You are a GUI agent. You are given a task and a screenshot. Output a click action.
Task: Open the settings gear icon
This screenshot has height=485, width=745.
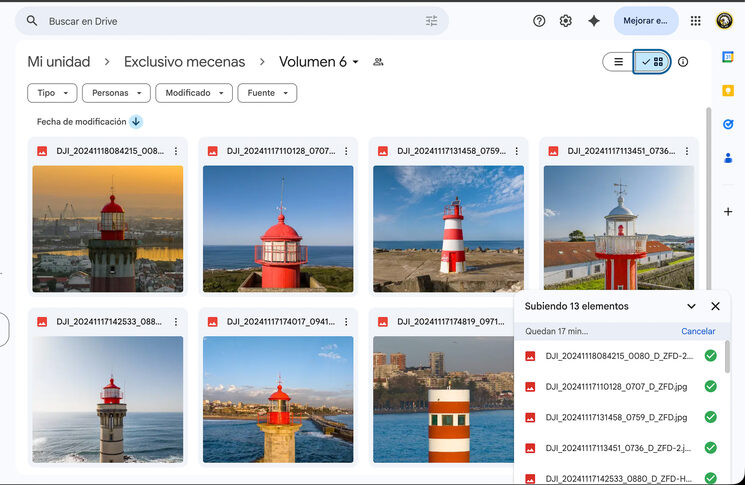566,21
